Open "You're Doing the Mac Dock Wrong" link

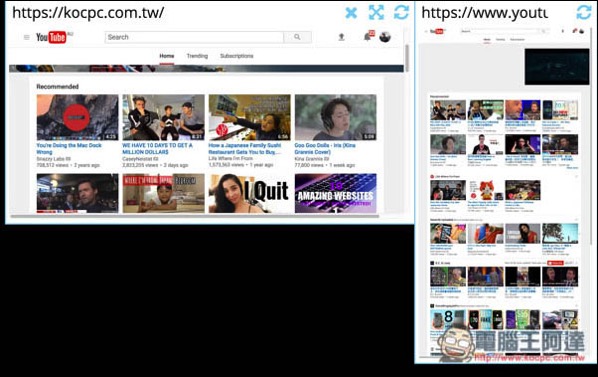(69, 149)
